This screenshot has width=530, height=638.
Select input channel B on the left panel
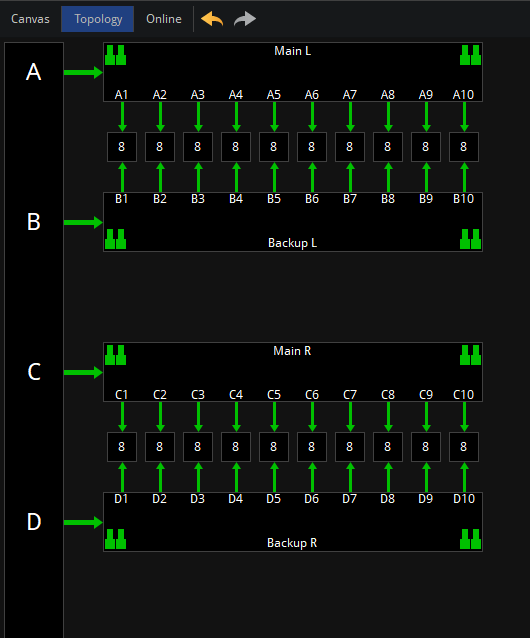34,222
